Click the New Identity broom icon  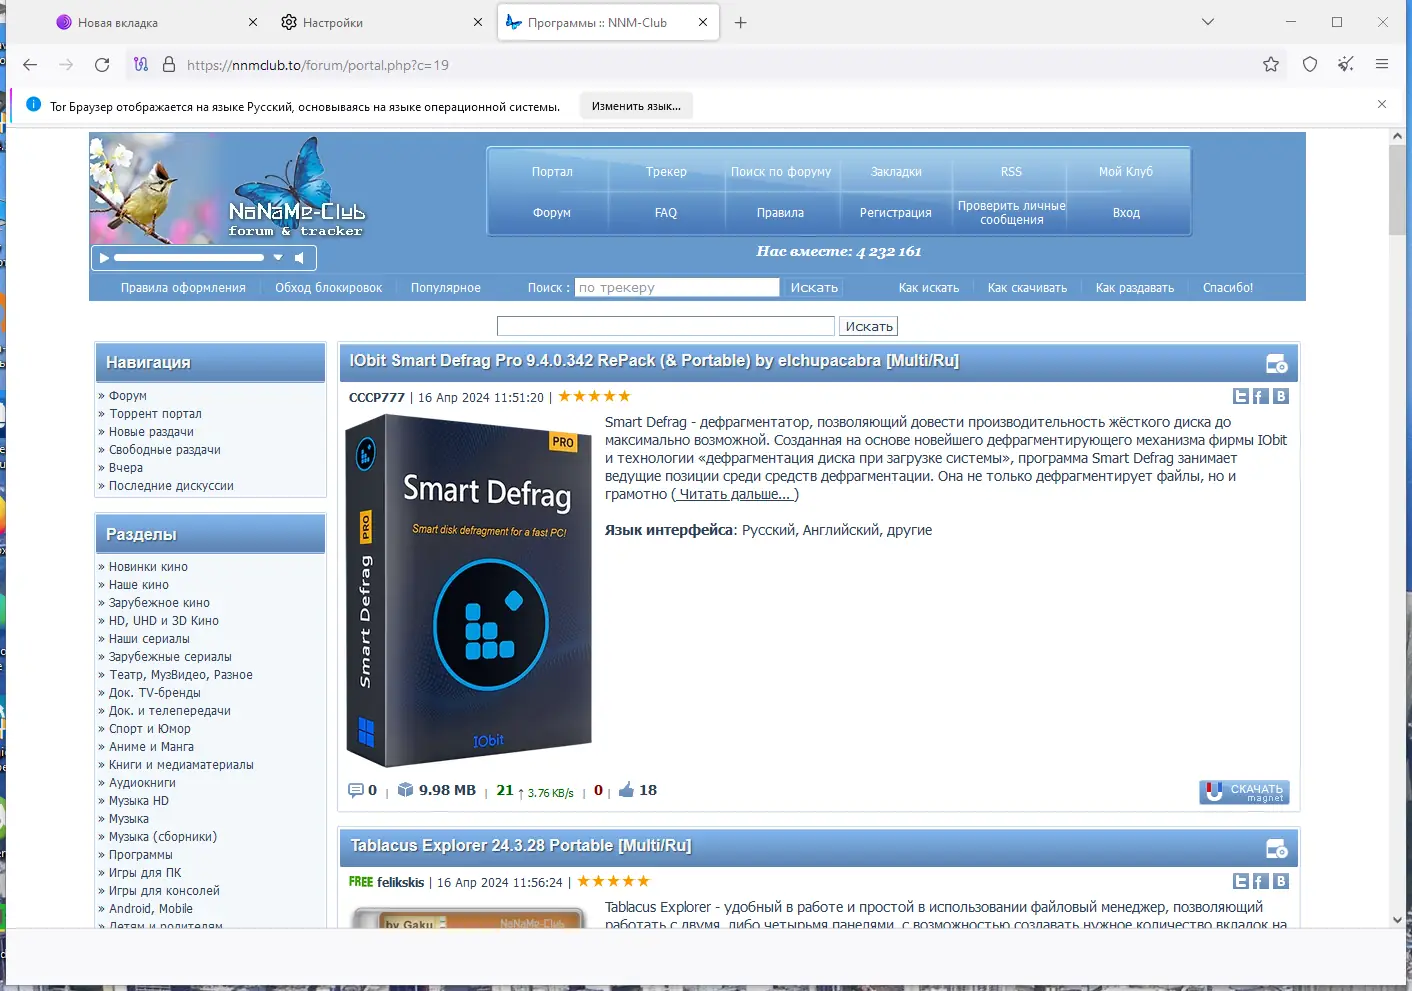pos(1346,65)
